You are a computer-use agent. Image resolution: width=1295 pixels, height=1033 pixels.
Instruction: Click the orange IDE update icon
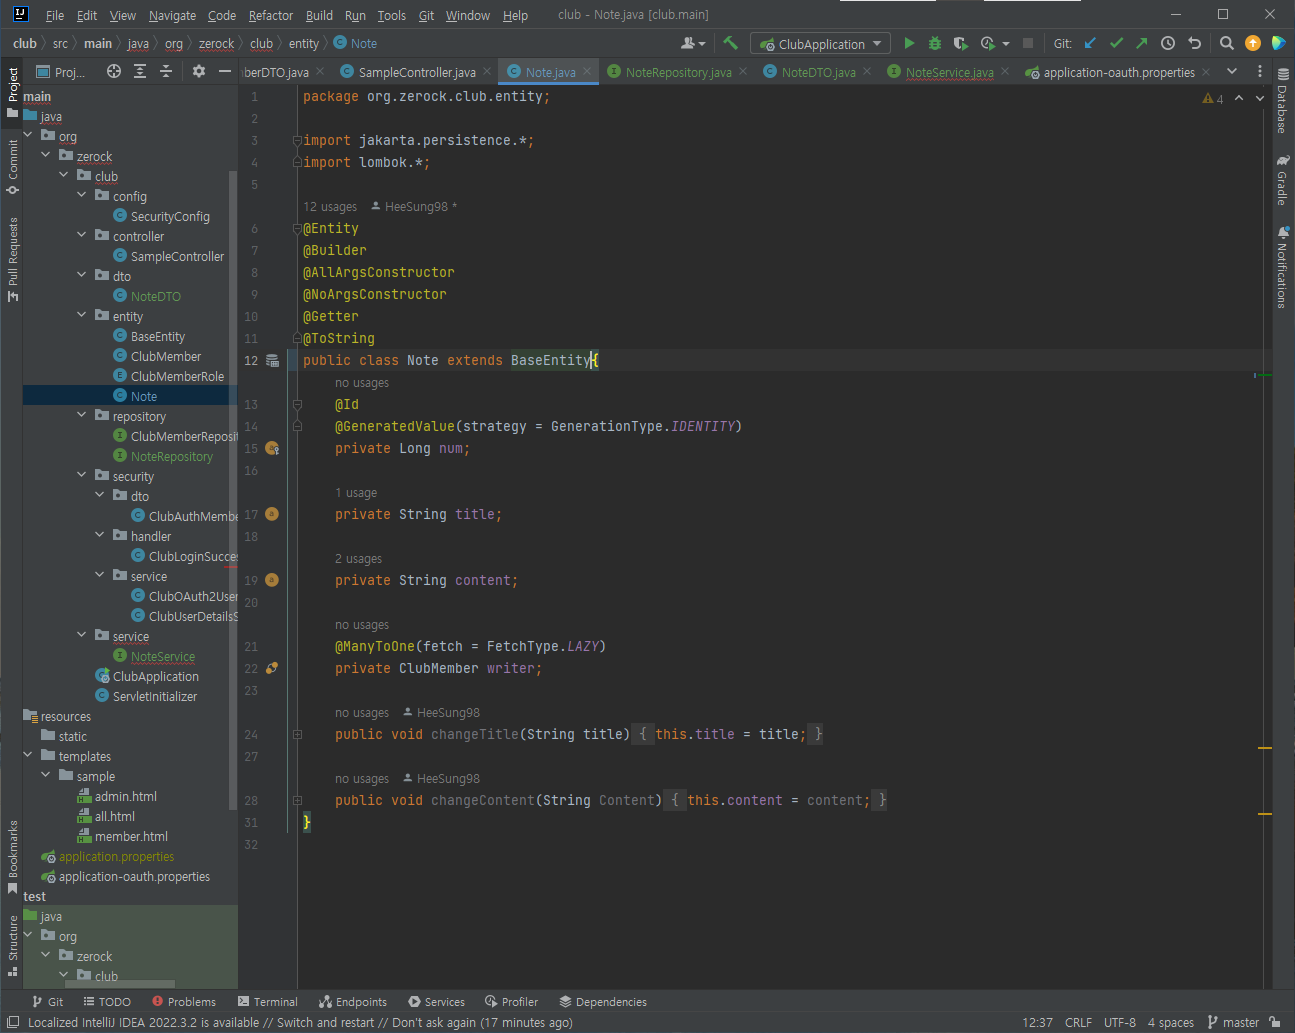[1253, 43]
